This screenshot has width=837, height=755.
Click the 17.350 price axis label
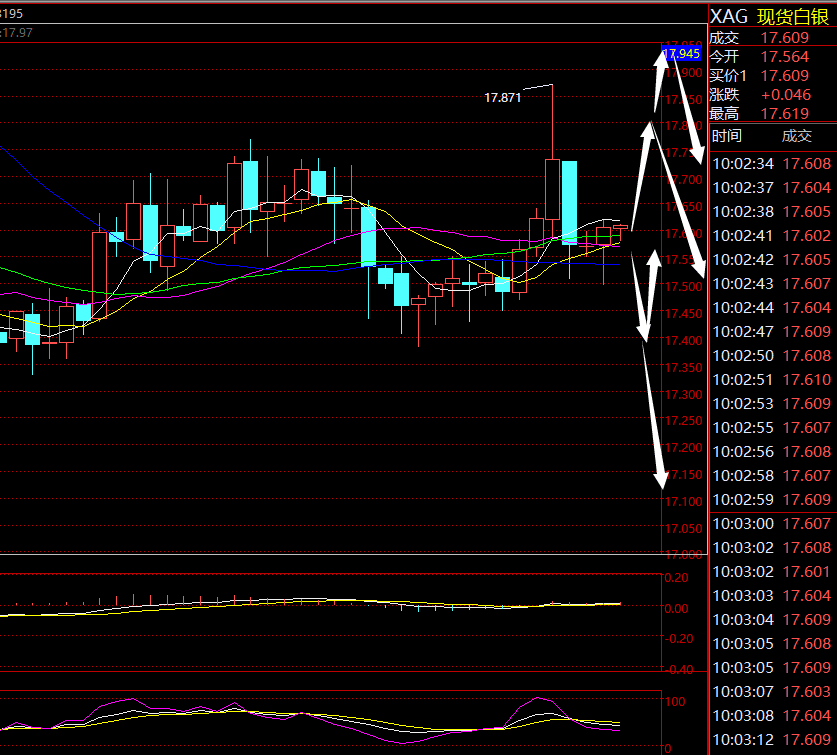(683, 368)
